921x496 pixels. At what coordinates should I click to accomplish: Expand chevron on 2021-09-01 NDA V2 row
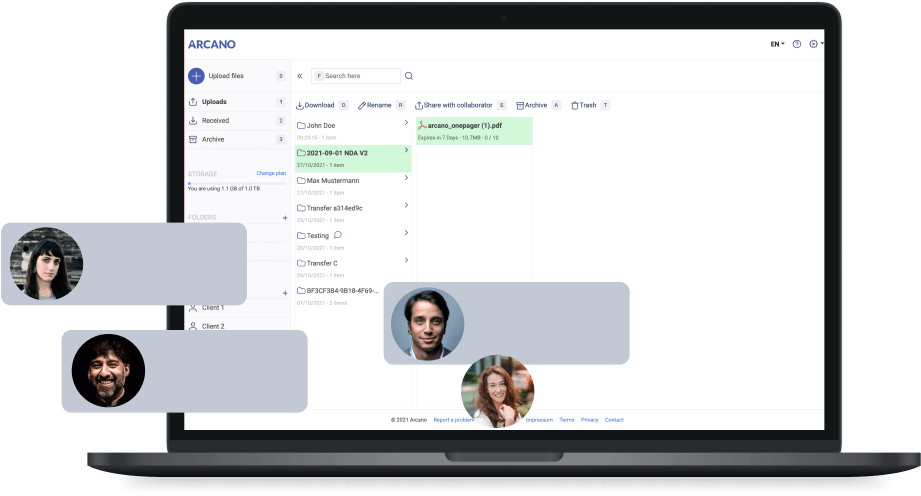(x=406, y=150)
